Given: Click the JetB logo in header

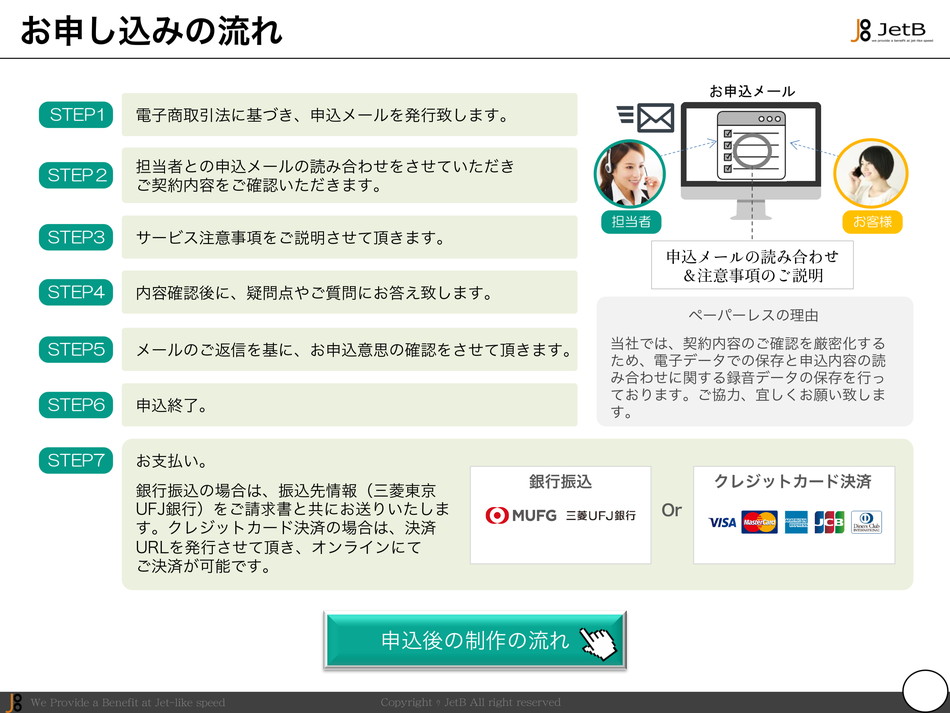Looking at the screenshot, I should pos(891,30).
